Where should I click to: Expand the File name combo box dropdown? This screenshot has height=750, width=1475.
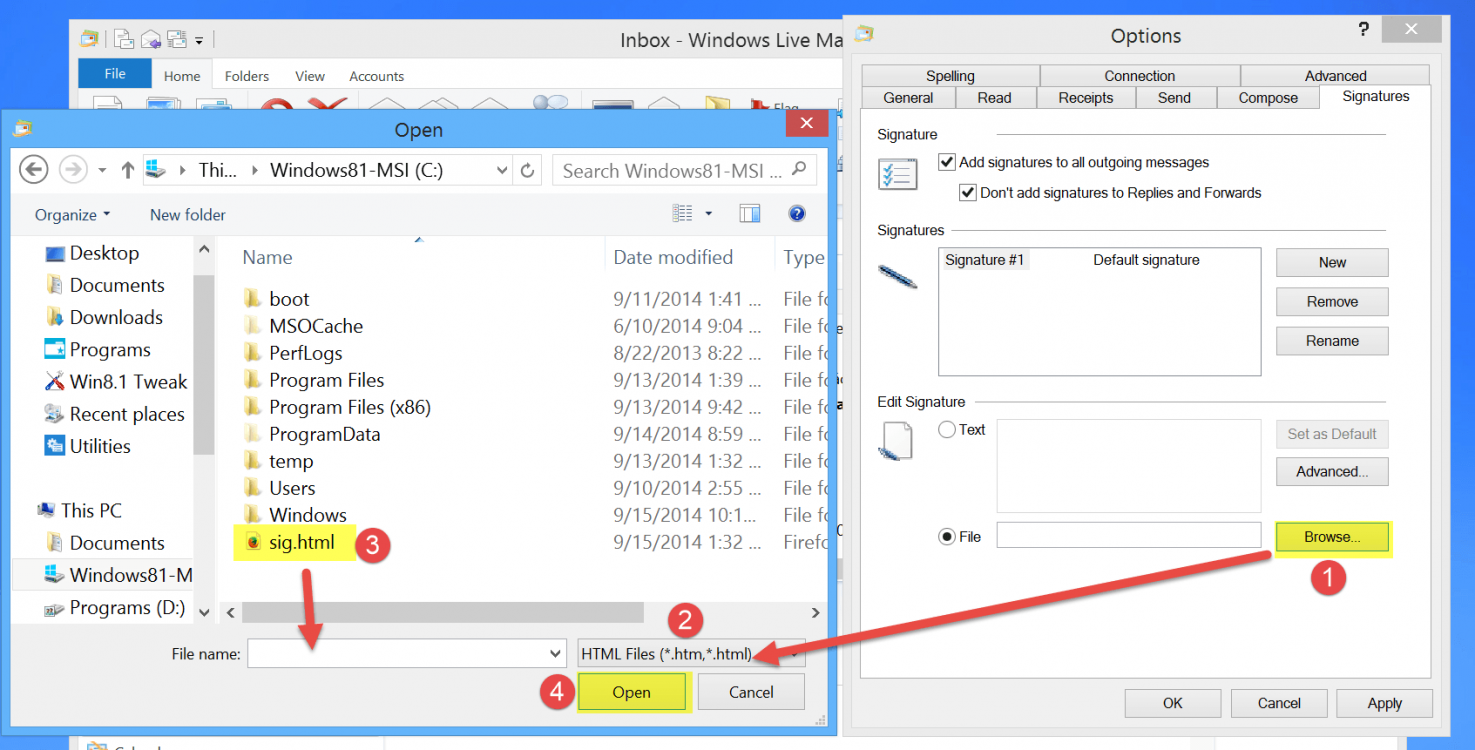tap(556, 654)
